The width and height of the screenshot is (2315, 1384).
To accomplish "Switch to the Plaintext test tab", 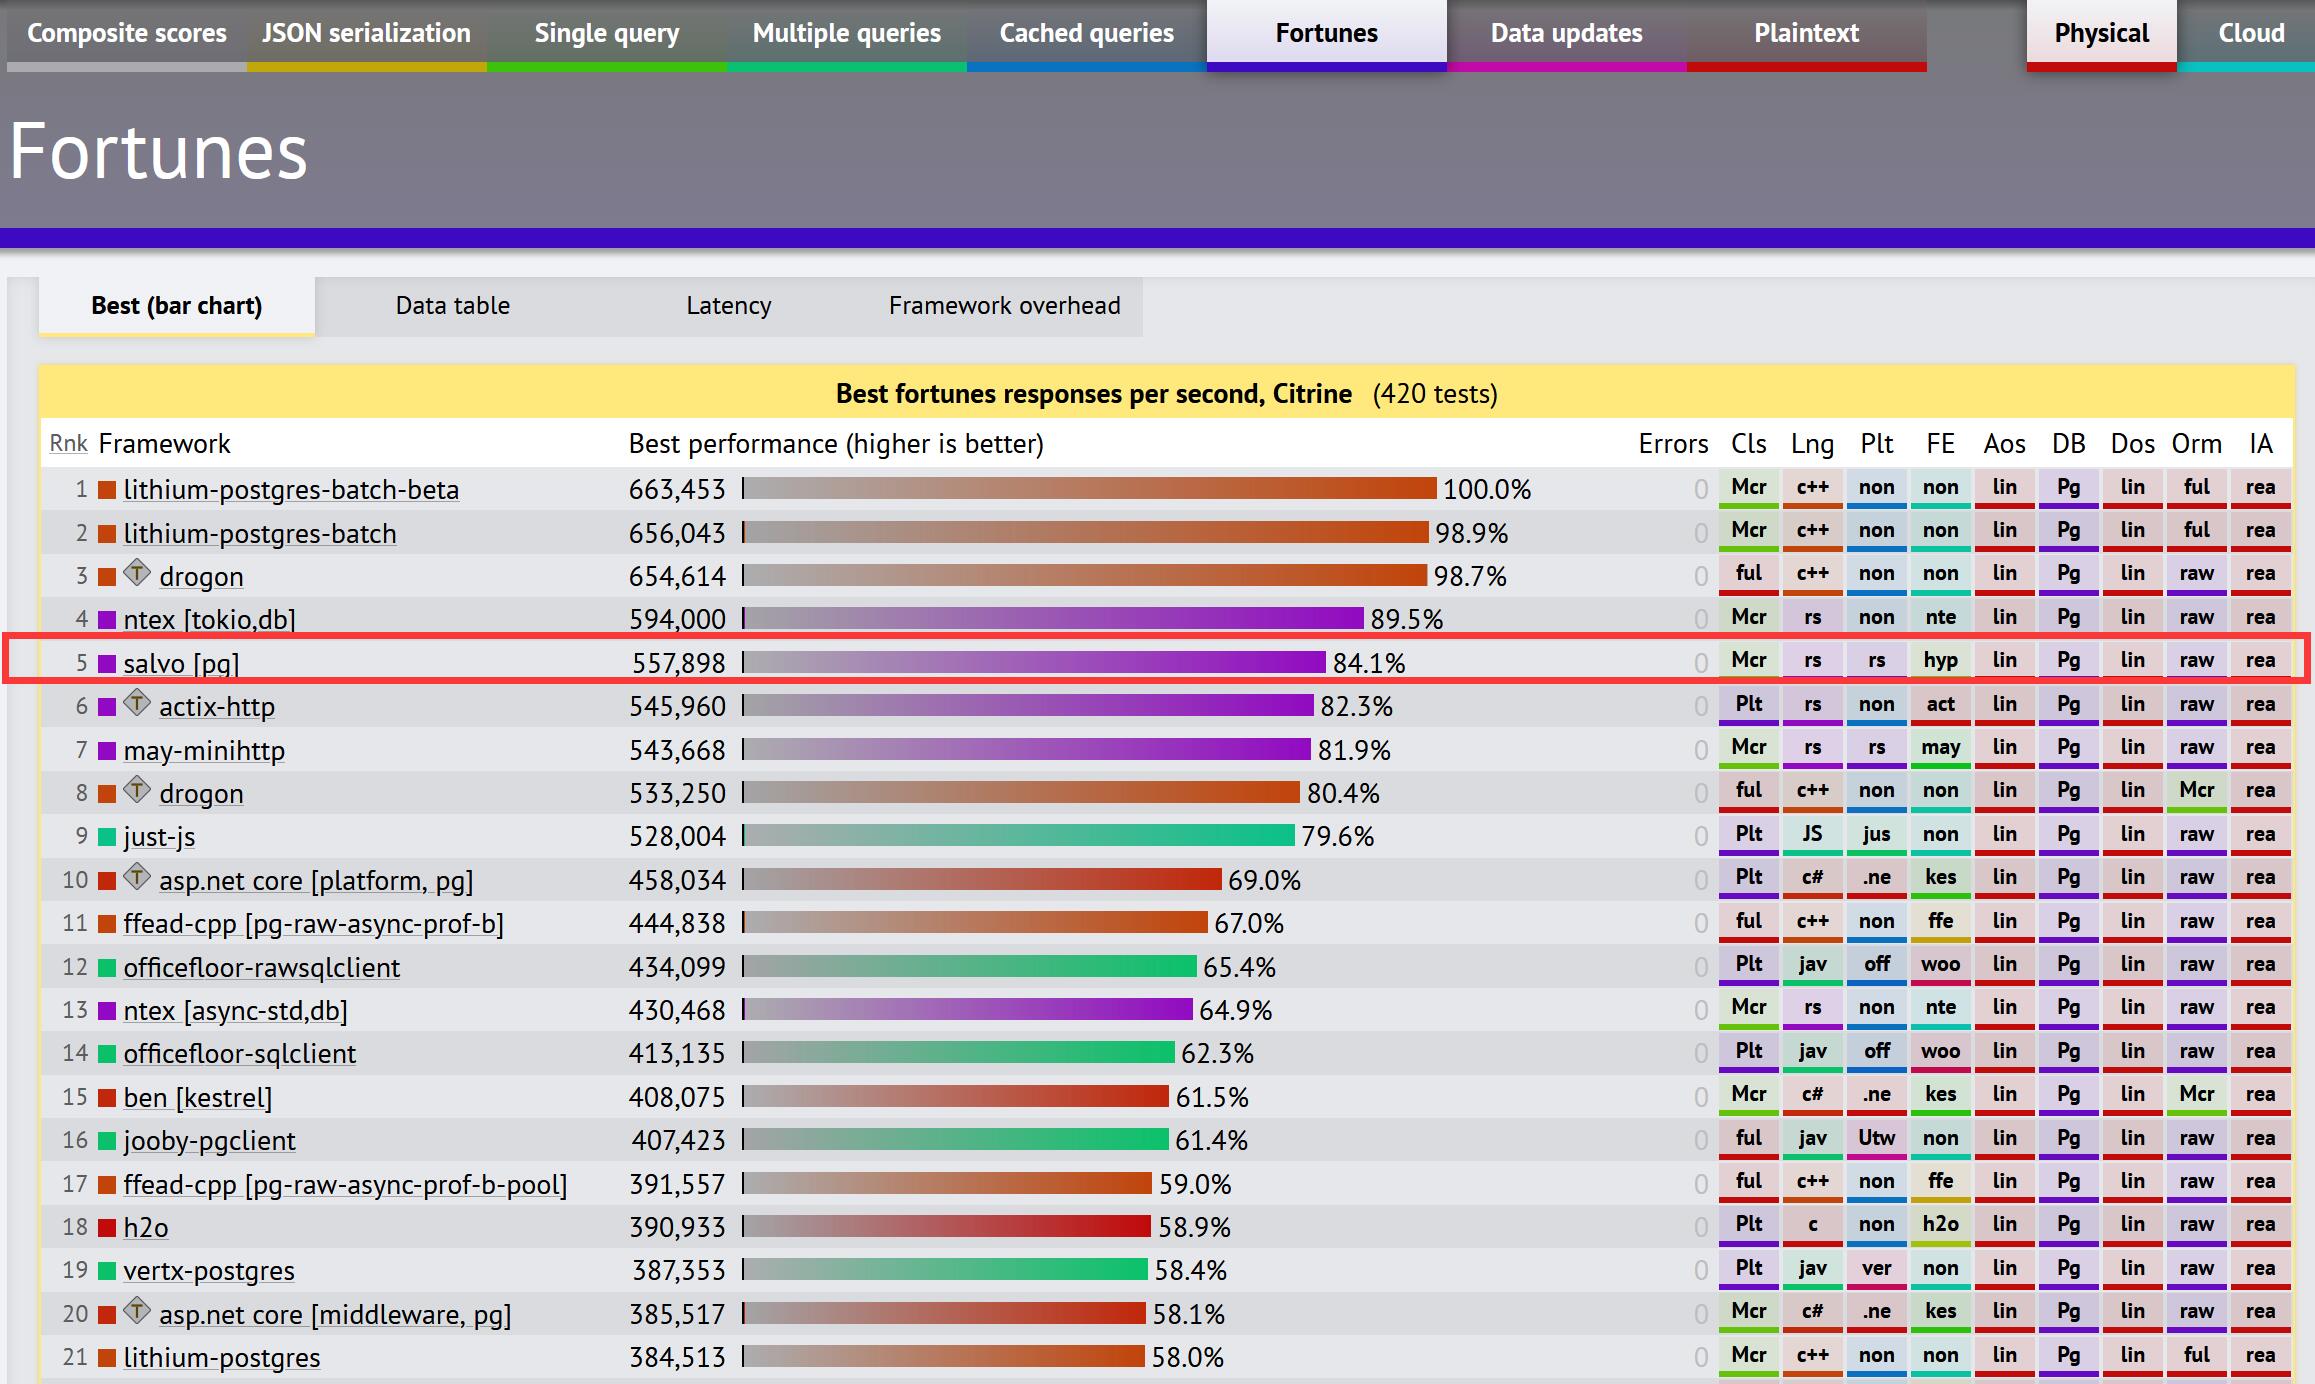I will tap(1806, 34).
